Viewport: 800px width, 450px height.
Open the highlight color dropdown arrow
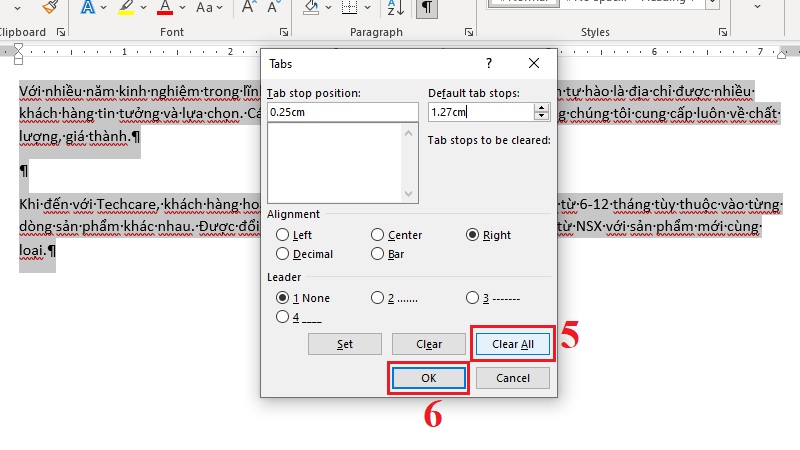[x=143, y=8]
